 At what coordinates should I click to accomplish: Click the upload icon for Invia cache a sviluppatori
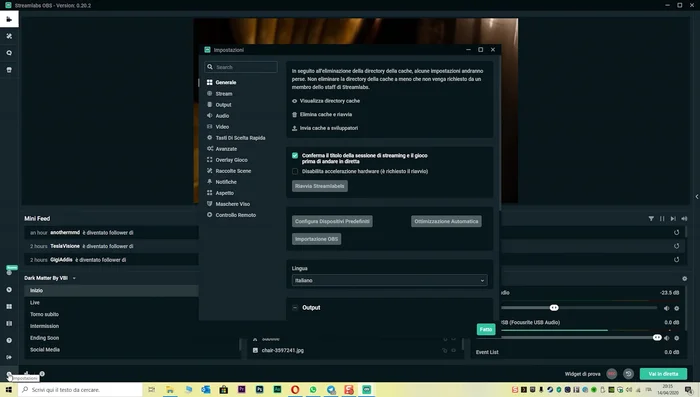(295, 128)
